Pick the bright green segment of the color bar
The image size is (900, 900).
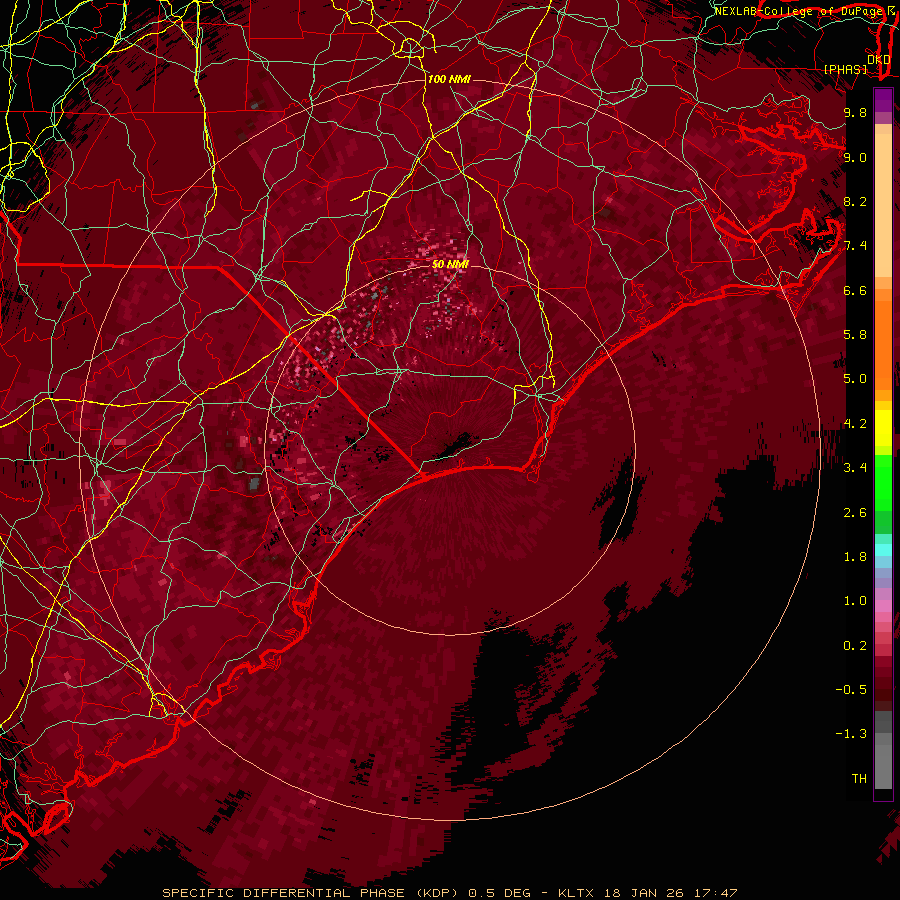[883, 483]
